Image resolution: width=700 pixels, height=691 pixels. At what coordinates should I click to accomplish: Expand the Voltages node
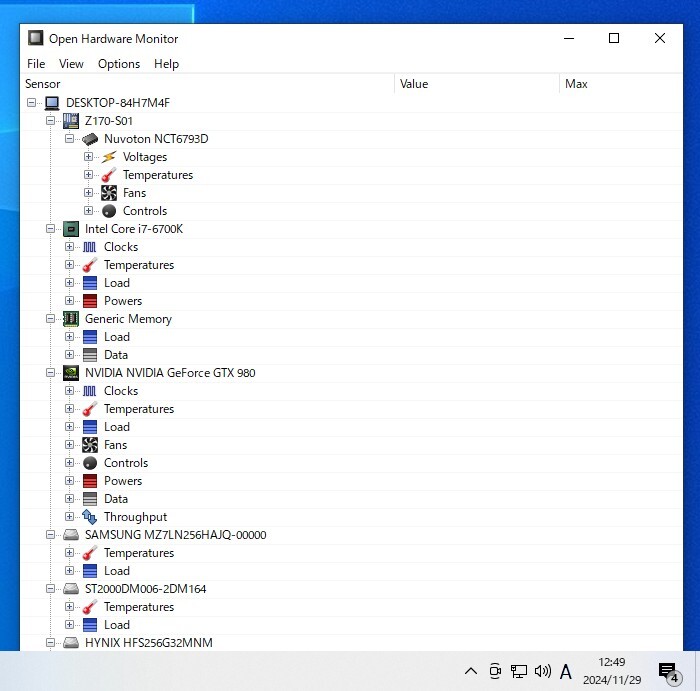coord(88,157)
